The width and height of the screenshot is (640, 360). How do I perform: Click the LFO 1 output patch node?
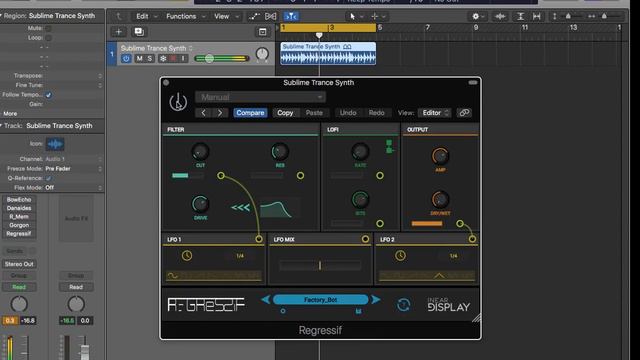click(259, 239)
